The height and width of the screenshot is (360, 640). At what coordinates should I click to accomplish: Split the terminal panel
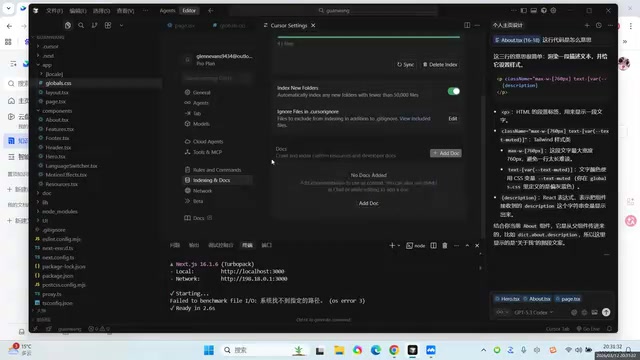pos(433,245)
